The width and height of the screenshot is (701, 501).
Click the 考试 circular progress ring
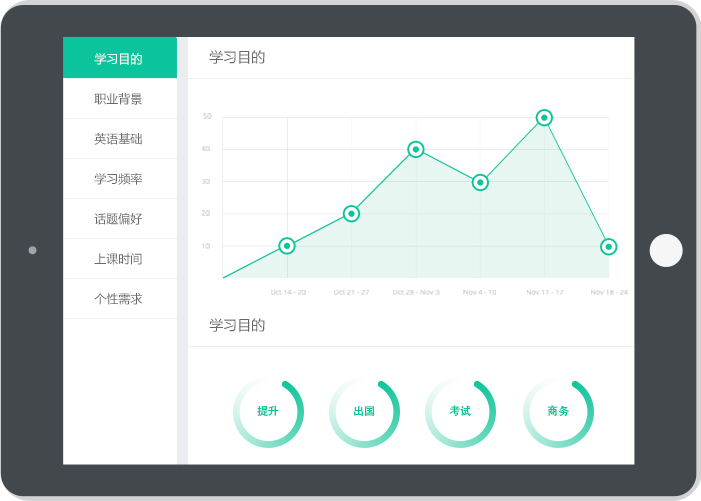(x=460, y=412)
